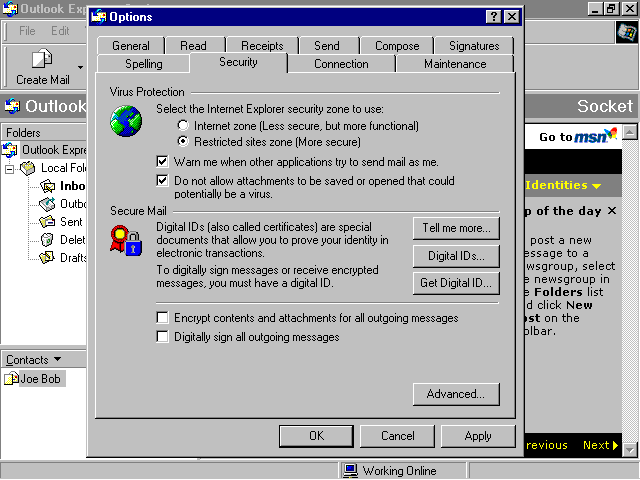This screenshot has height=480, width=640.
Task: Collapse the Local Folders tree node
Action: coord(9,168)
